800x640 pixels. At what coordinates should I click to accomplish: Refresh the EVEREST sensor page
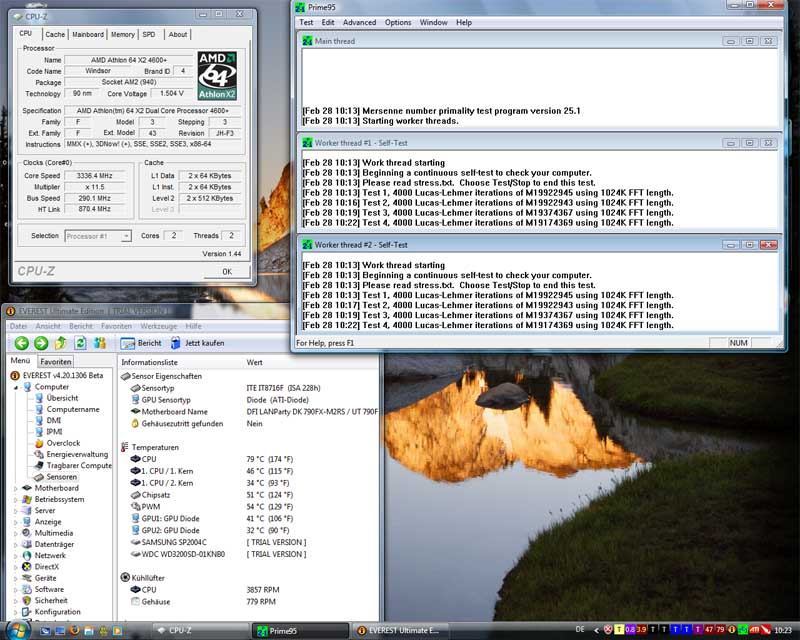80,343
